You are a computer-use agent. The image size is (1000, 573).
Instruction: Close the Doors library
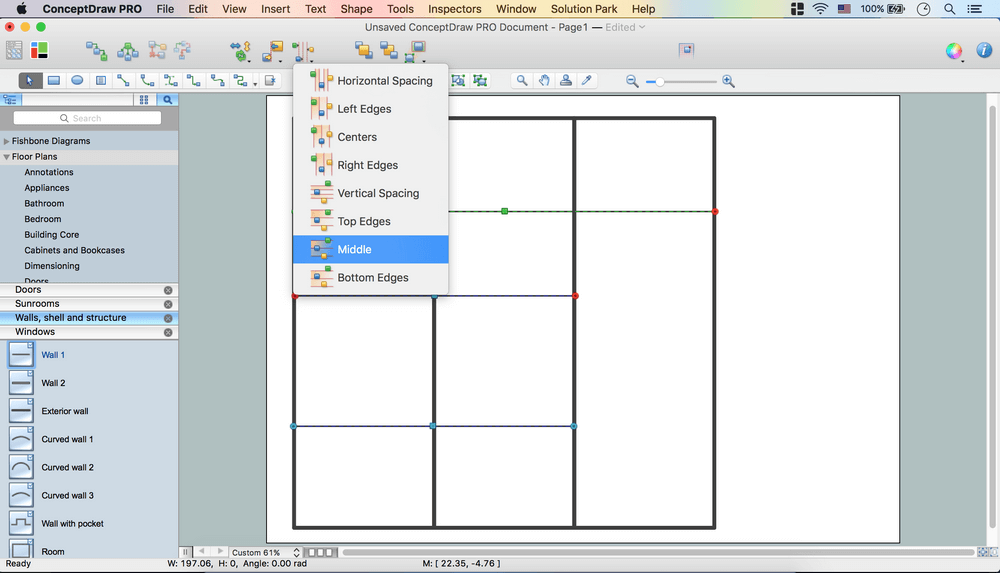[168, 290]
